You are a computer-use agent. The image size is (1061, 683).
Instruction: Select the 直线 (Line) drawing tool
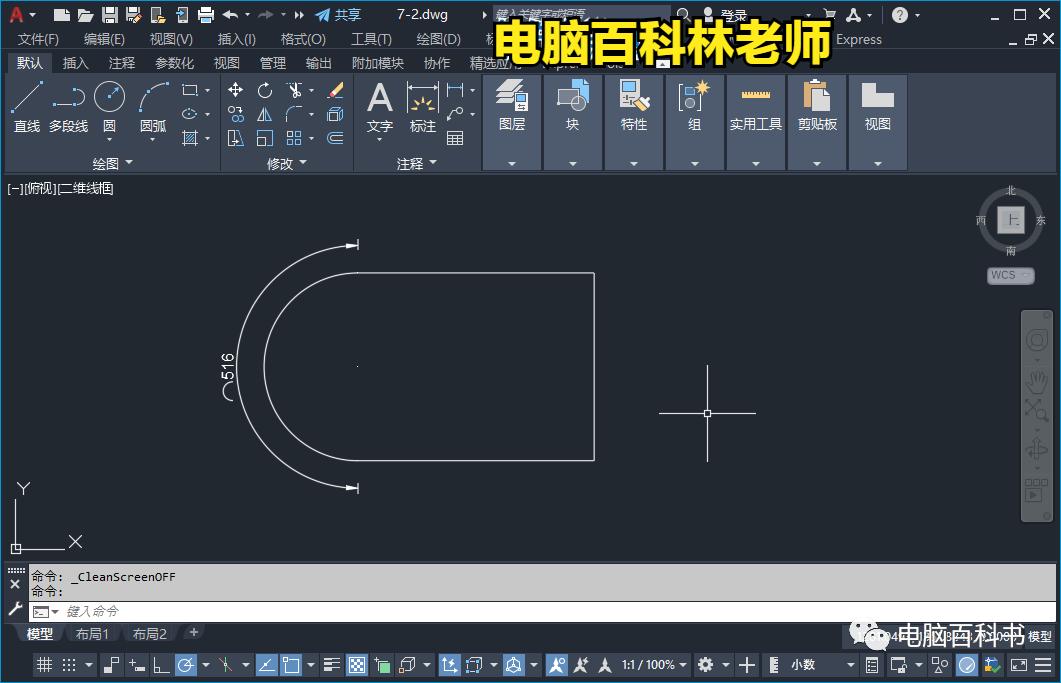pyautogui.click(x=27, y=97)
